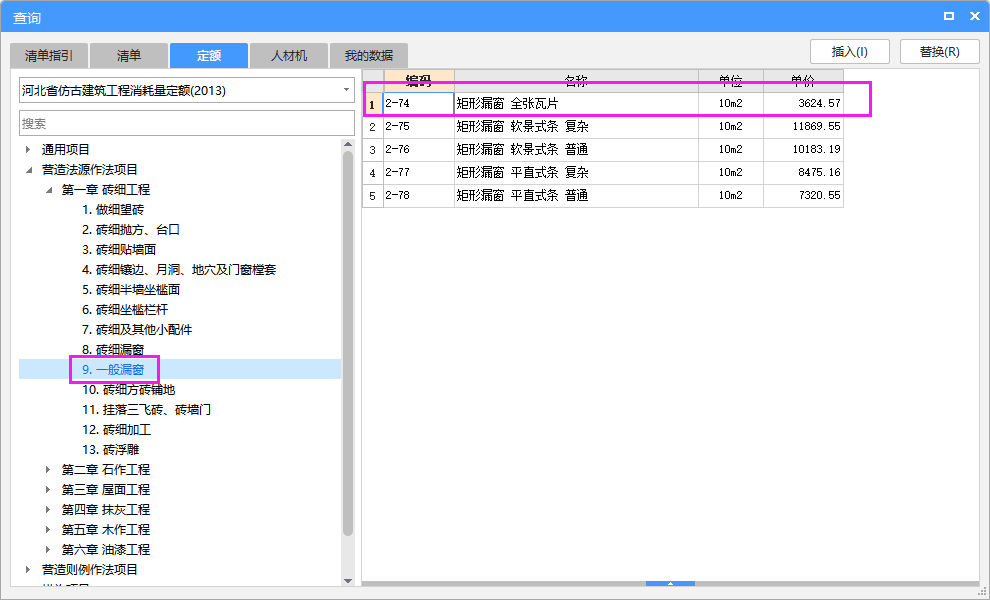The image size is (990, 600).
Task: Select code cell 2-78
Action: pyautogui.click(x=419, y=196)
